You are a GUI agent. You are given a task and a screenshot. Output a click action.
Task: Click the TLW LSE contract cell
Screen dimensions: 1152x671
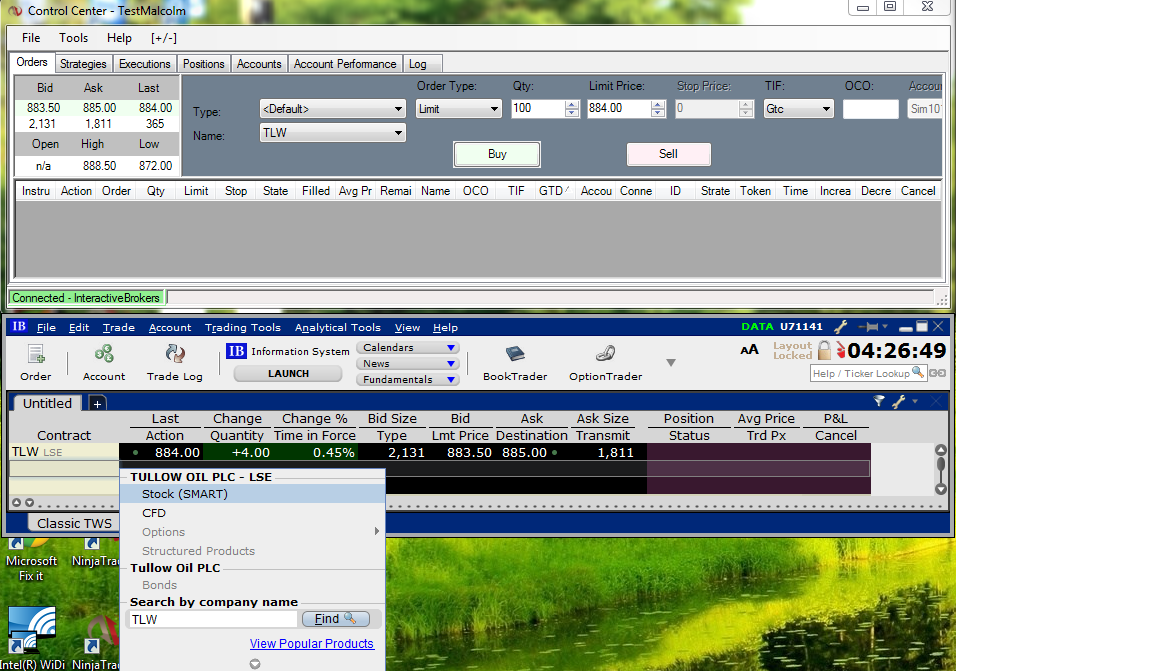pyautogui.click(x=64, y=452)
